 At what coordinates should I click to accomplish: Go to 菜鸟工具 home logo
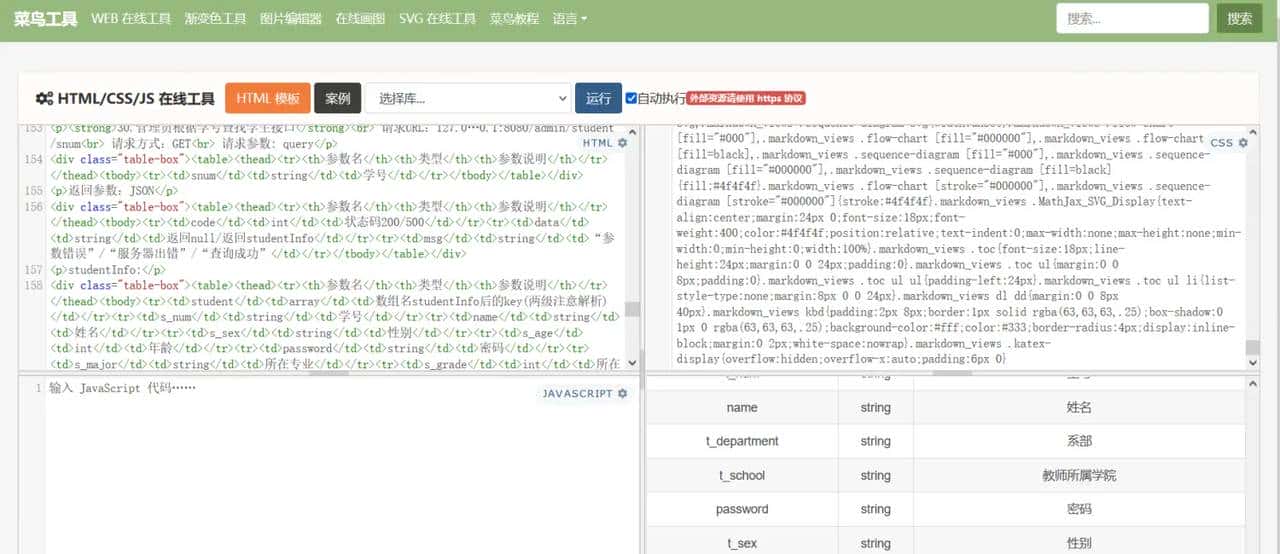(46, 19)
